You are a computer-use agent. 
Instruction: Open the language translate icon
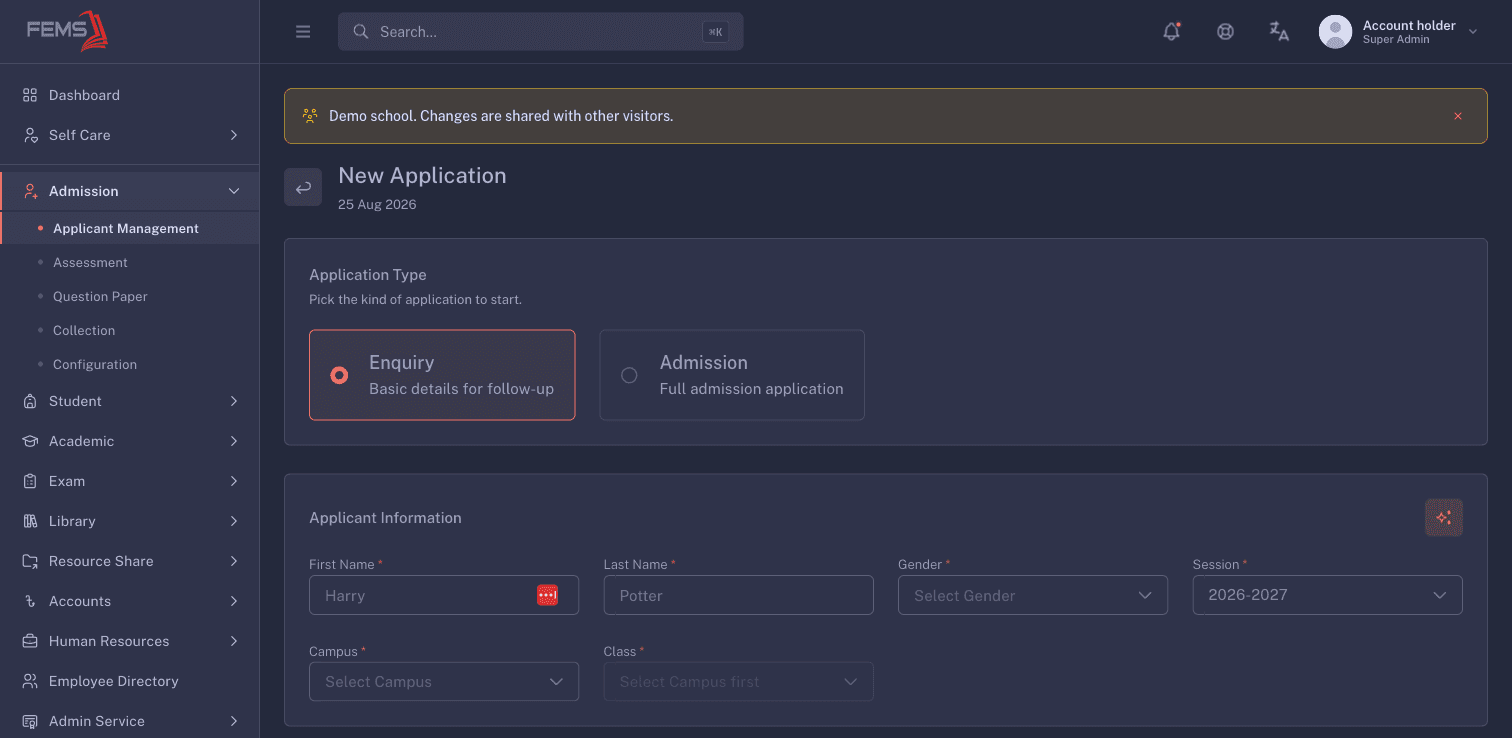[1279, 32]
